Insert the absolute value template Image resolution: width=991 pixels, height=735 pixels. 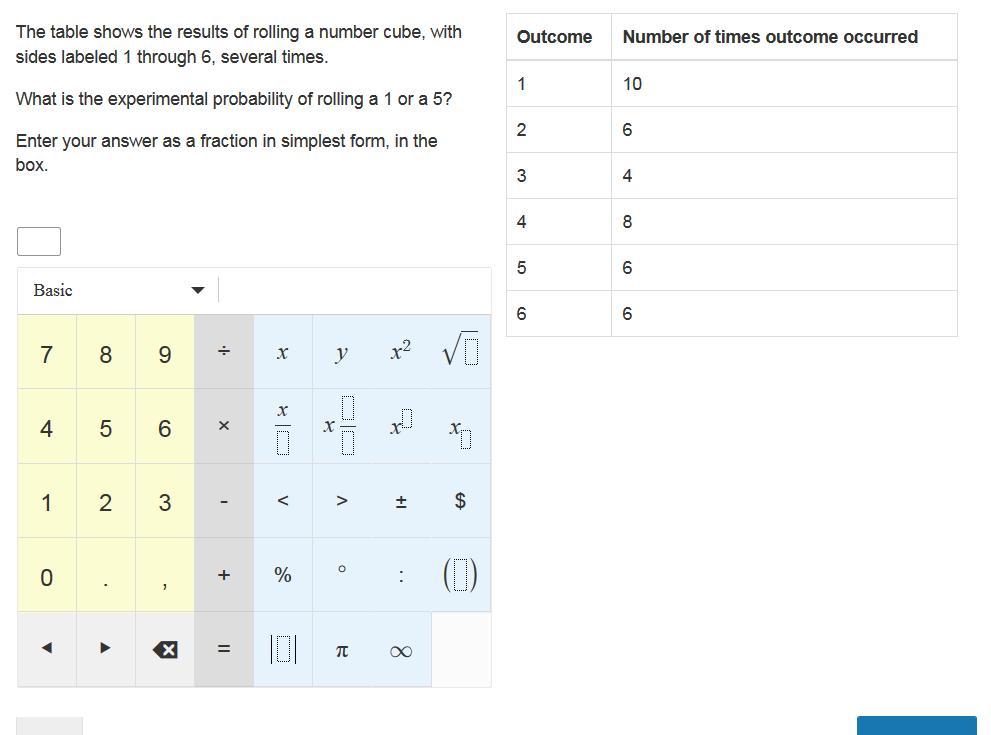point(283,650)
